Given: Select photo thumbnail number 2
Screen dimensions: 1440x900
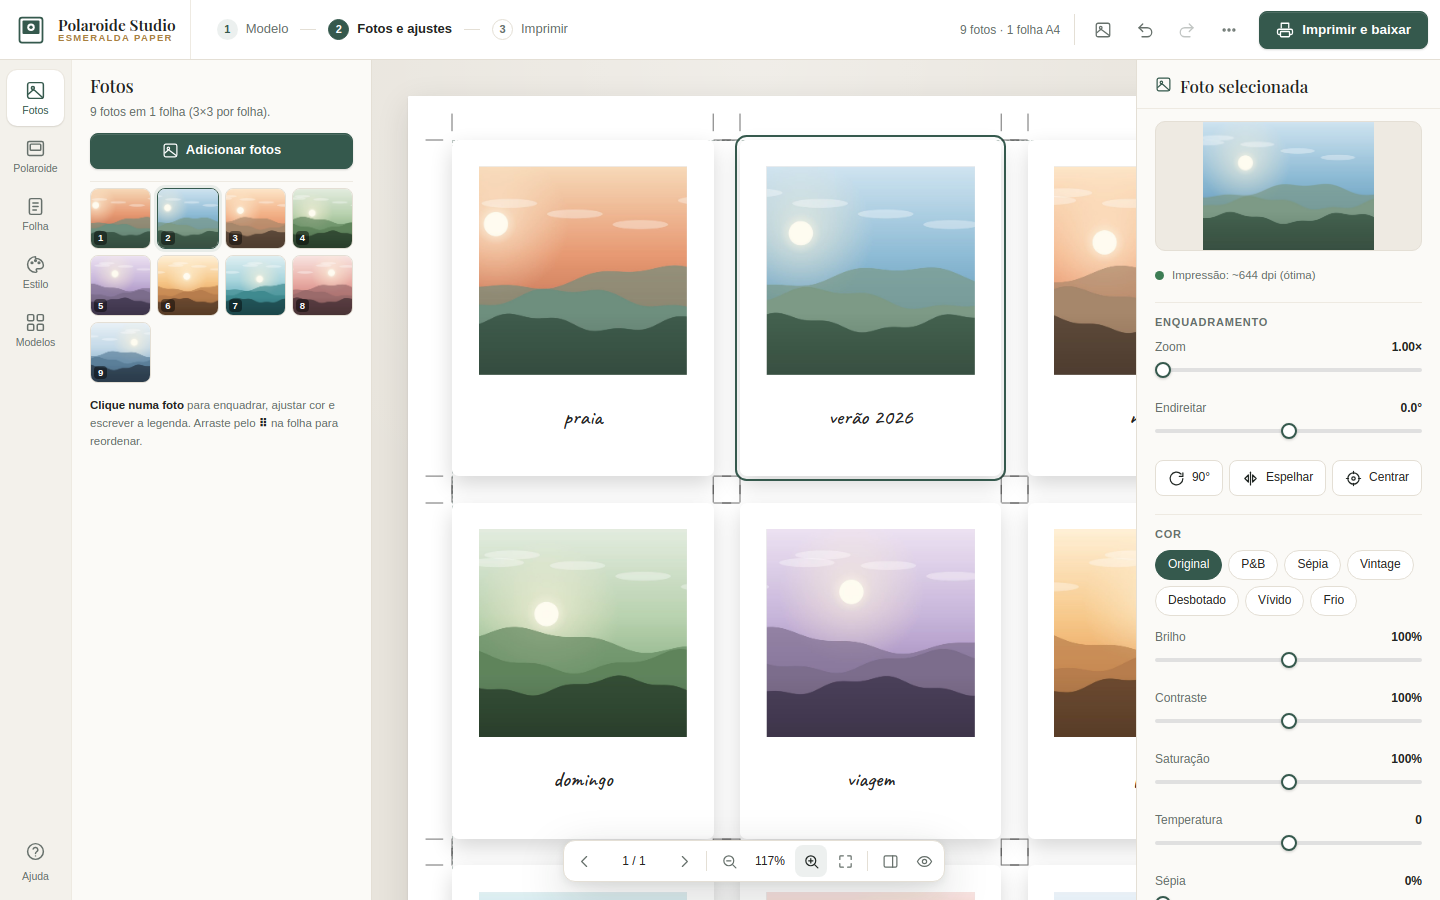Looking at the screenshot, I should tap(188, 218).
